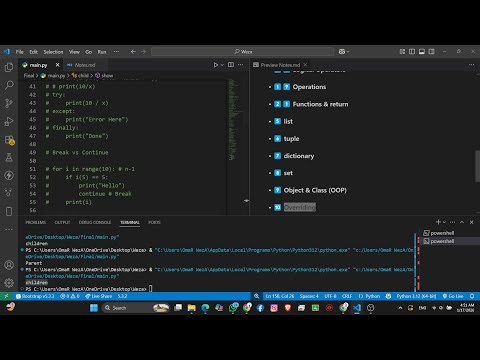Screen dimensions: 480x360
Task: Show hidden menu bar items (ellipsis)
Action: [x=116, y=52]
